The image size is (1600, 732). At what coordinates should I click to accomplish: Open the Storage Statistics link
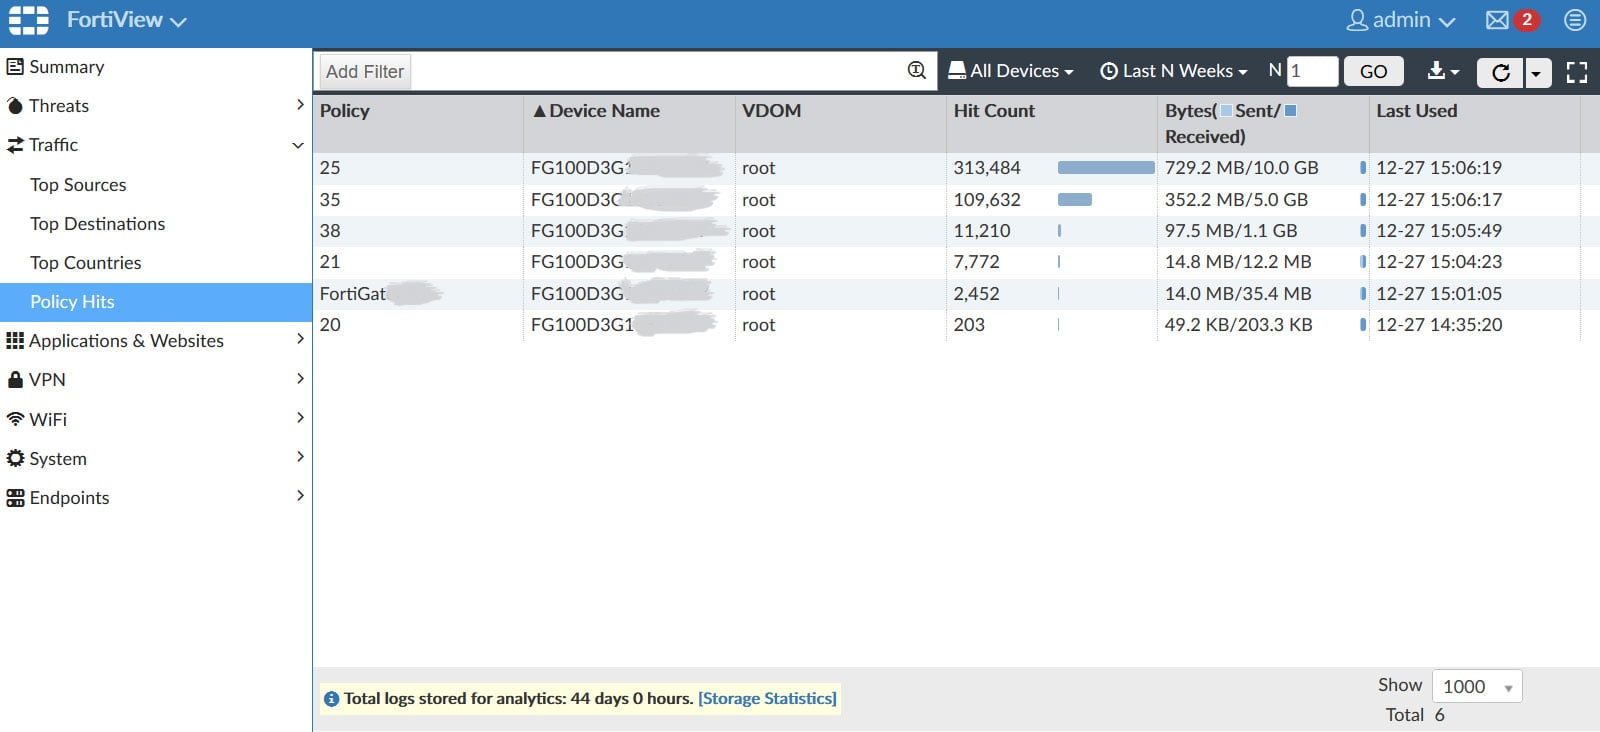(767, 698)
